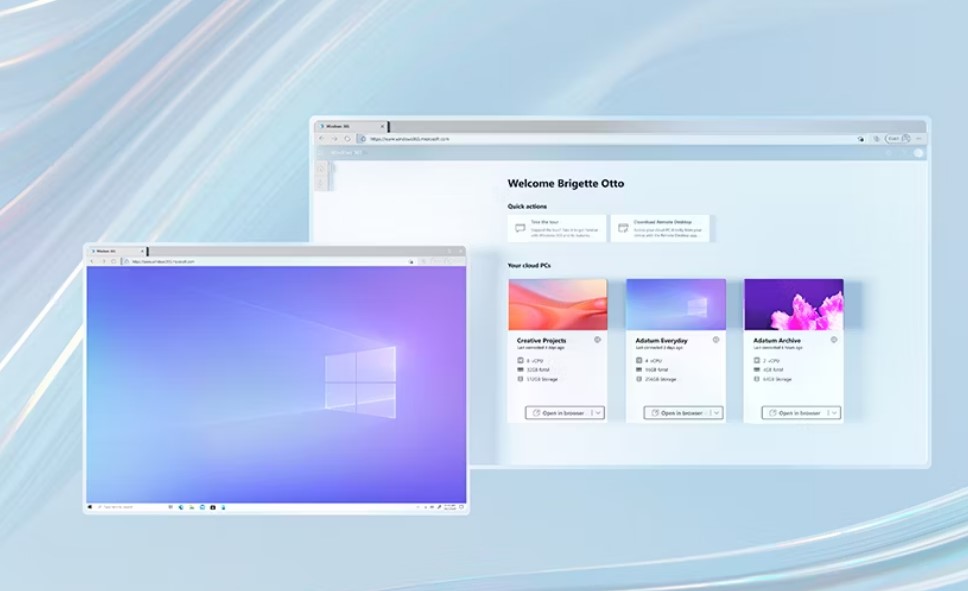The width and height of the screenshot is (968, 591).
Task: Click the Take the tour quick action
Action: point(557,228)
